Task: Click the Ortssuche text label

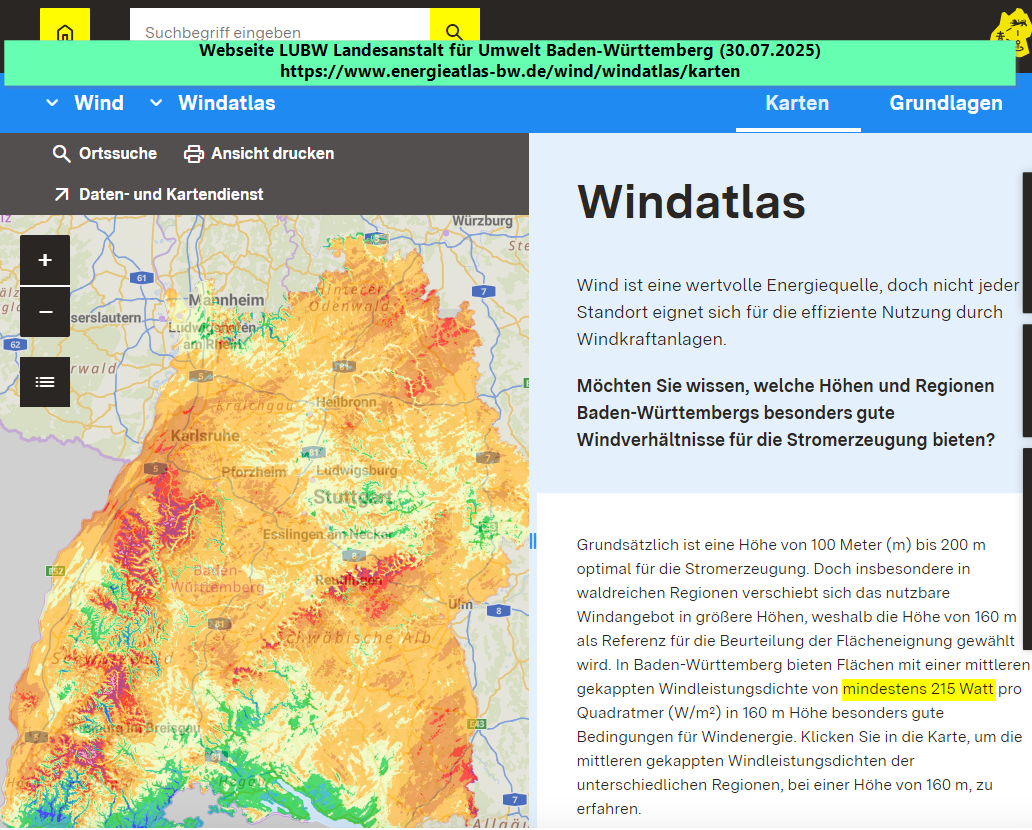Action: (118, 154)
